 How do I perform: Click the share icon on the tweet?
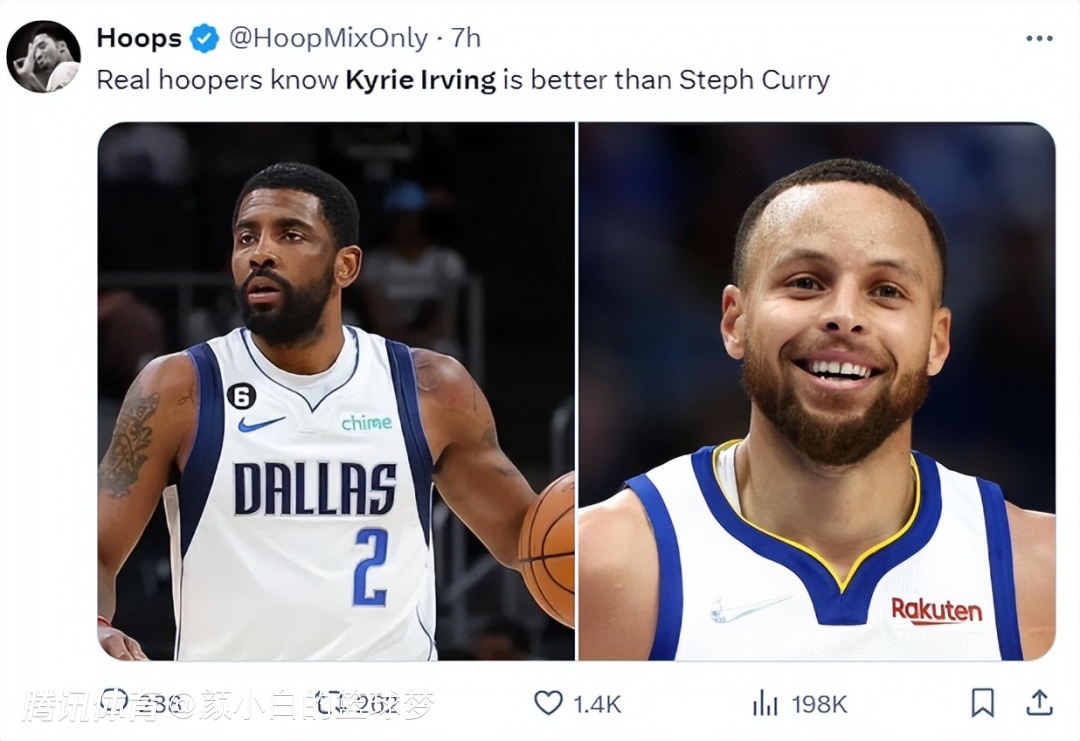pyautogui.click(x=1040, y=704)
